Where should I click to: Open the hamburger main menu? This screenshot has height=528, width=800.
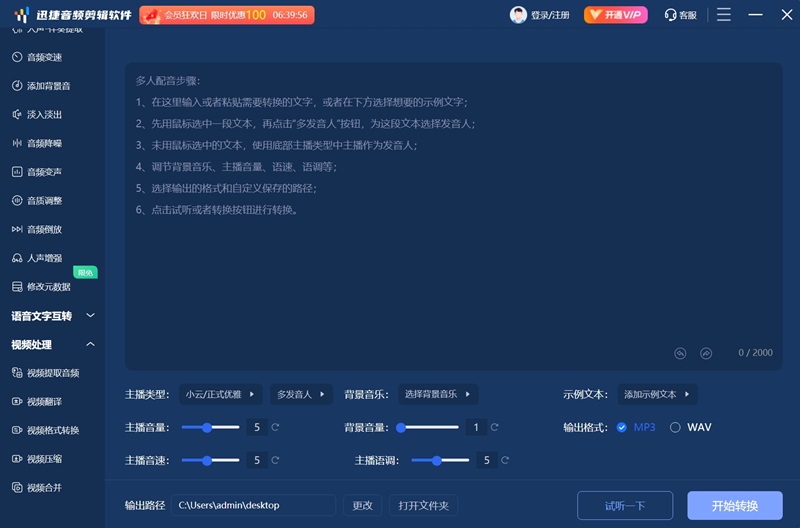point(724,15)
